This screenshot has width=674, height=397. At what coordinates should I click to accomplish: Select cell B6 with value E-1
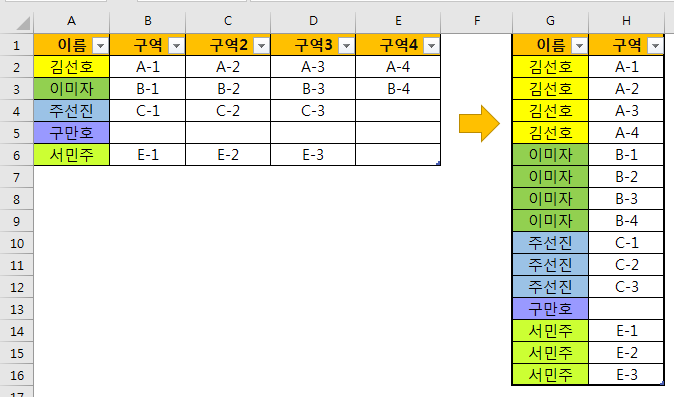147,155
